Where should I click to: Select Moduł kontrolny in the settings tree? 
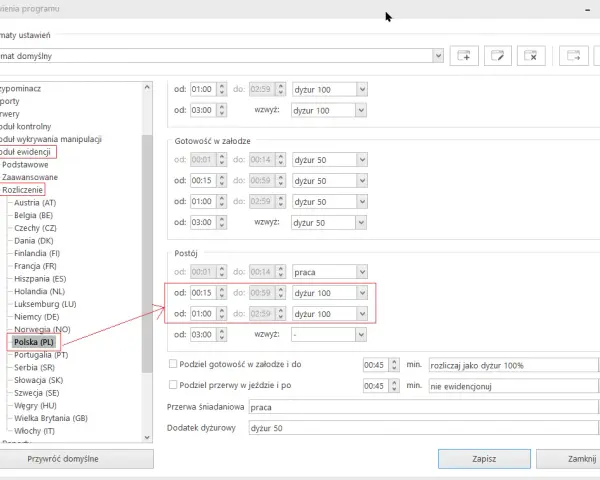point(25,127)
